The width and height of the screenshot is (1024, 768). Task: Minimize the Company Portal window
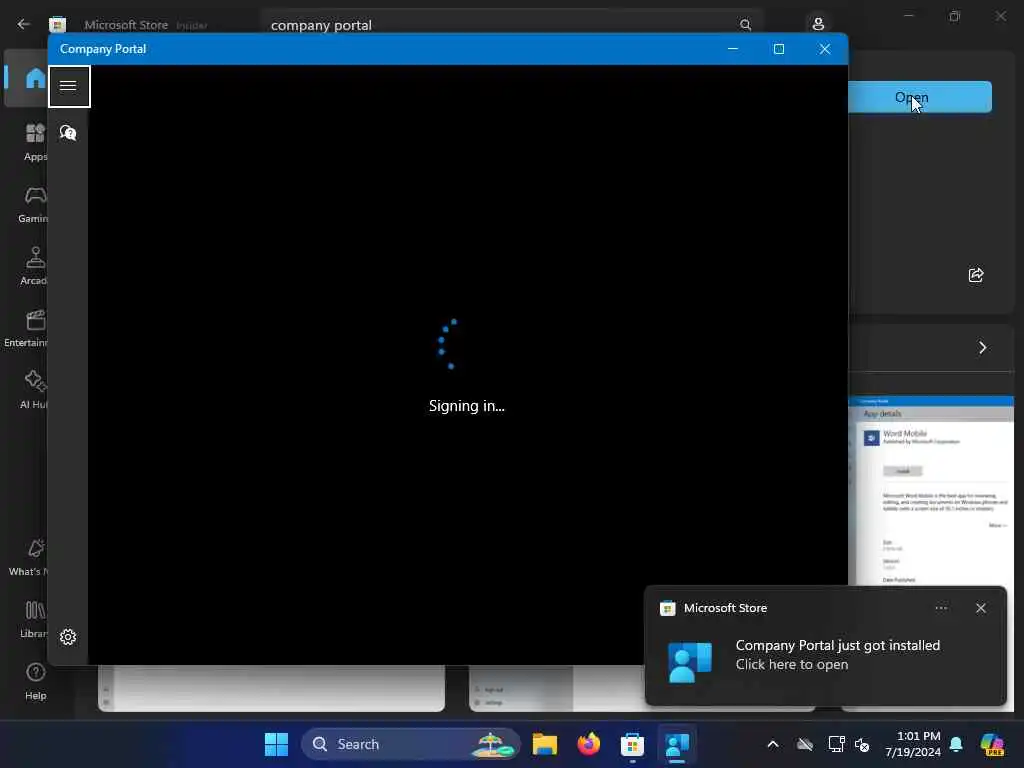coord(733,49)
